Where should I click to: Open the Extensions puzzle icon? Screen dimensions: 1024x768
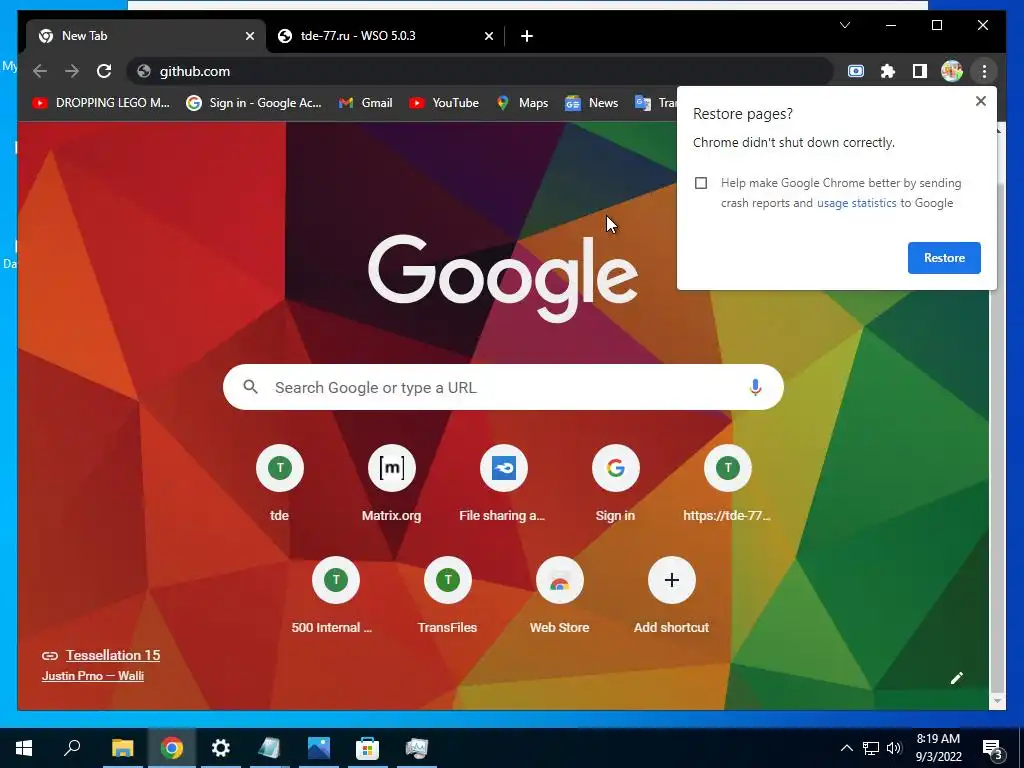[888, 71]
